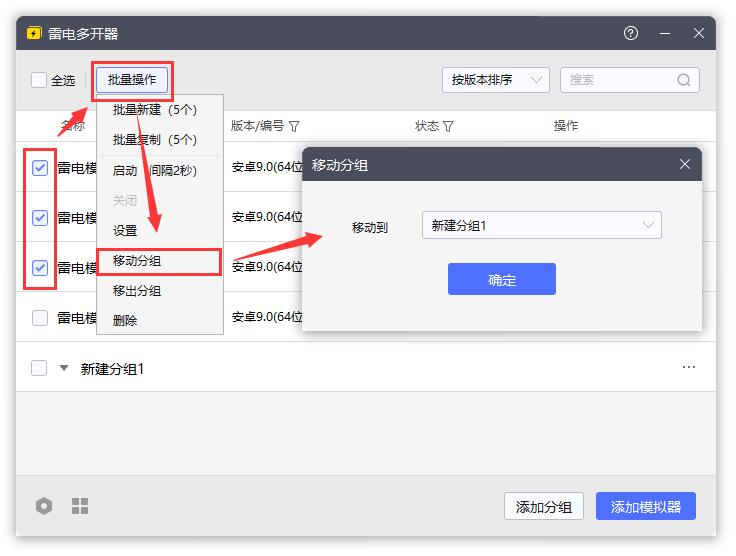Click the 批量操作 button
Image resolution: width=736 pixels, height=556 pixels.
[x=132, y=80]
